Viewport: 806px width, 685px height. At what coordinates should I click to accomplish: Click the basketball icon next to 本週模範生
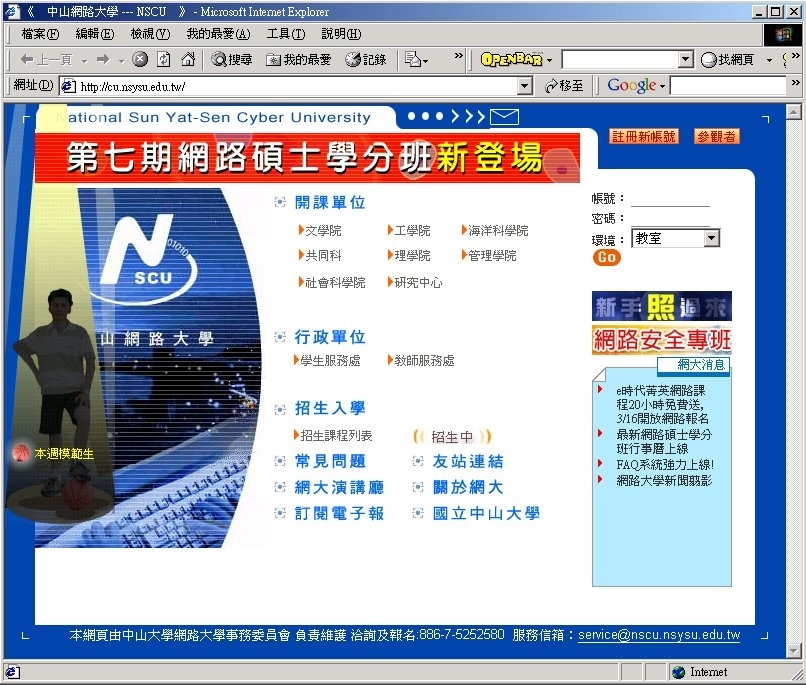pos(21,453)
